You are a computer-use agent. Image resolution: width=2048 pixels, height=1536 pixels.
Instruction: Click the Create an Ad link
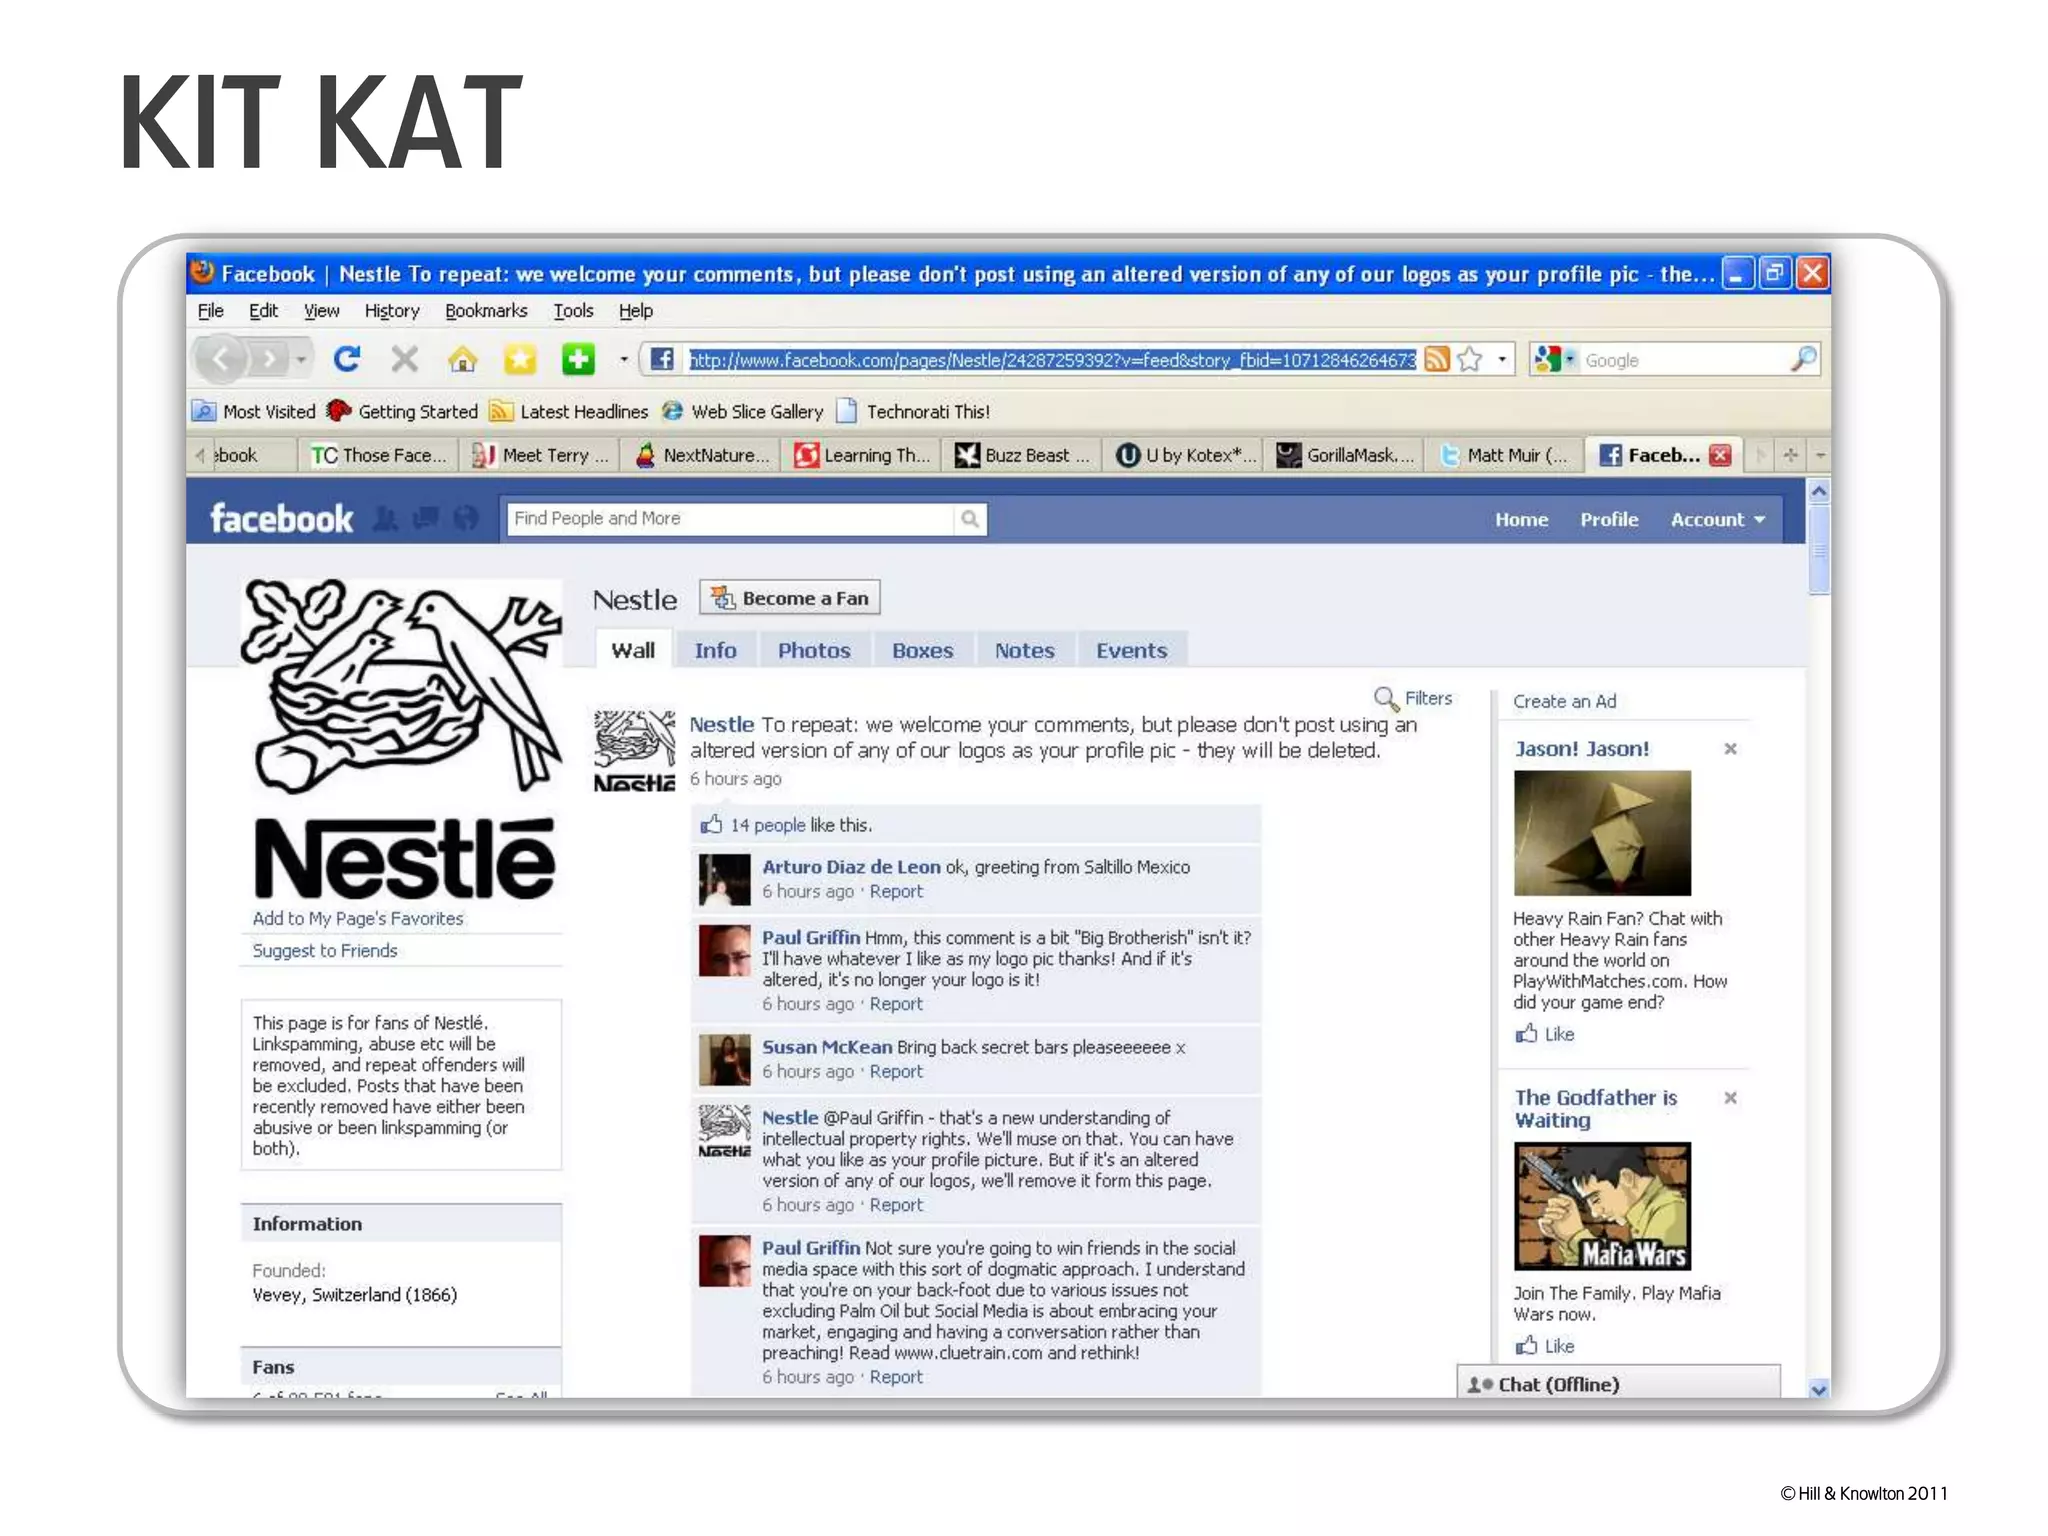(x=1564, y=701)
